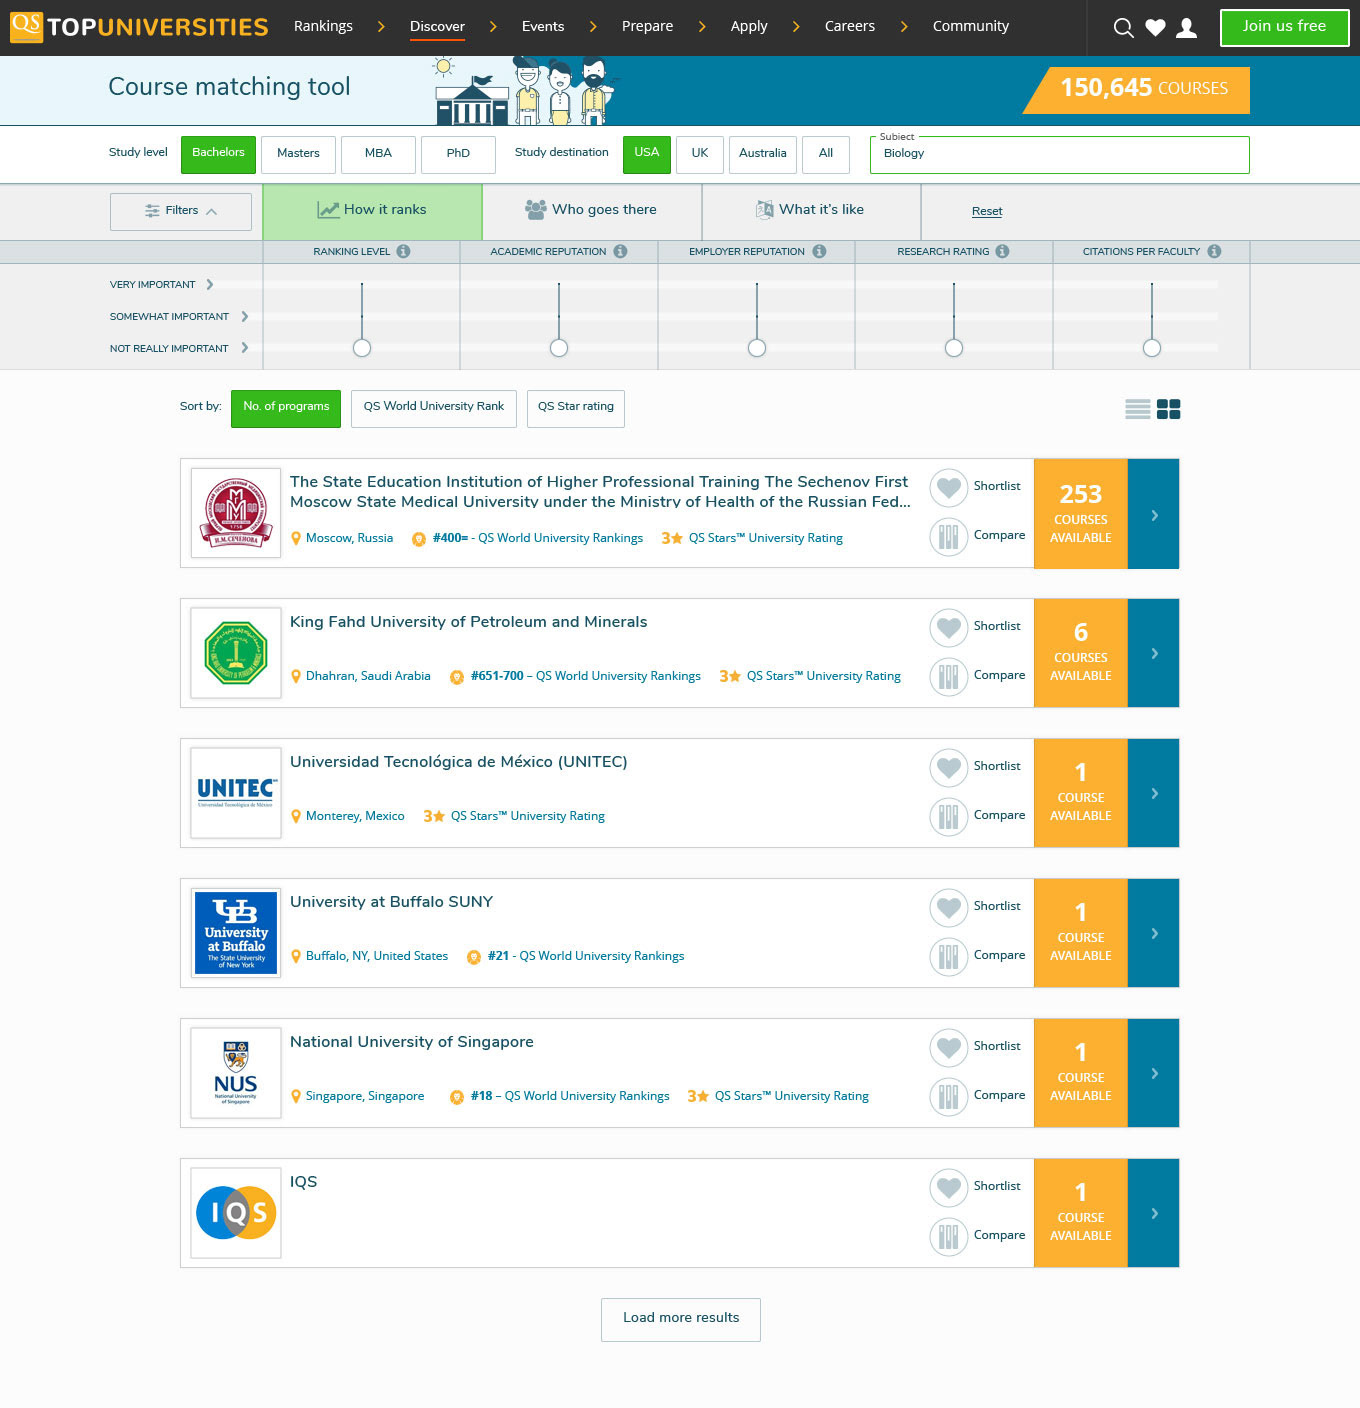
Task: Click Join us free button
Action: [x=1284, y=28]
